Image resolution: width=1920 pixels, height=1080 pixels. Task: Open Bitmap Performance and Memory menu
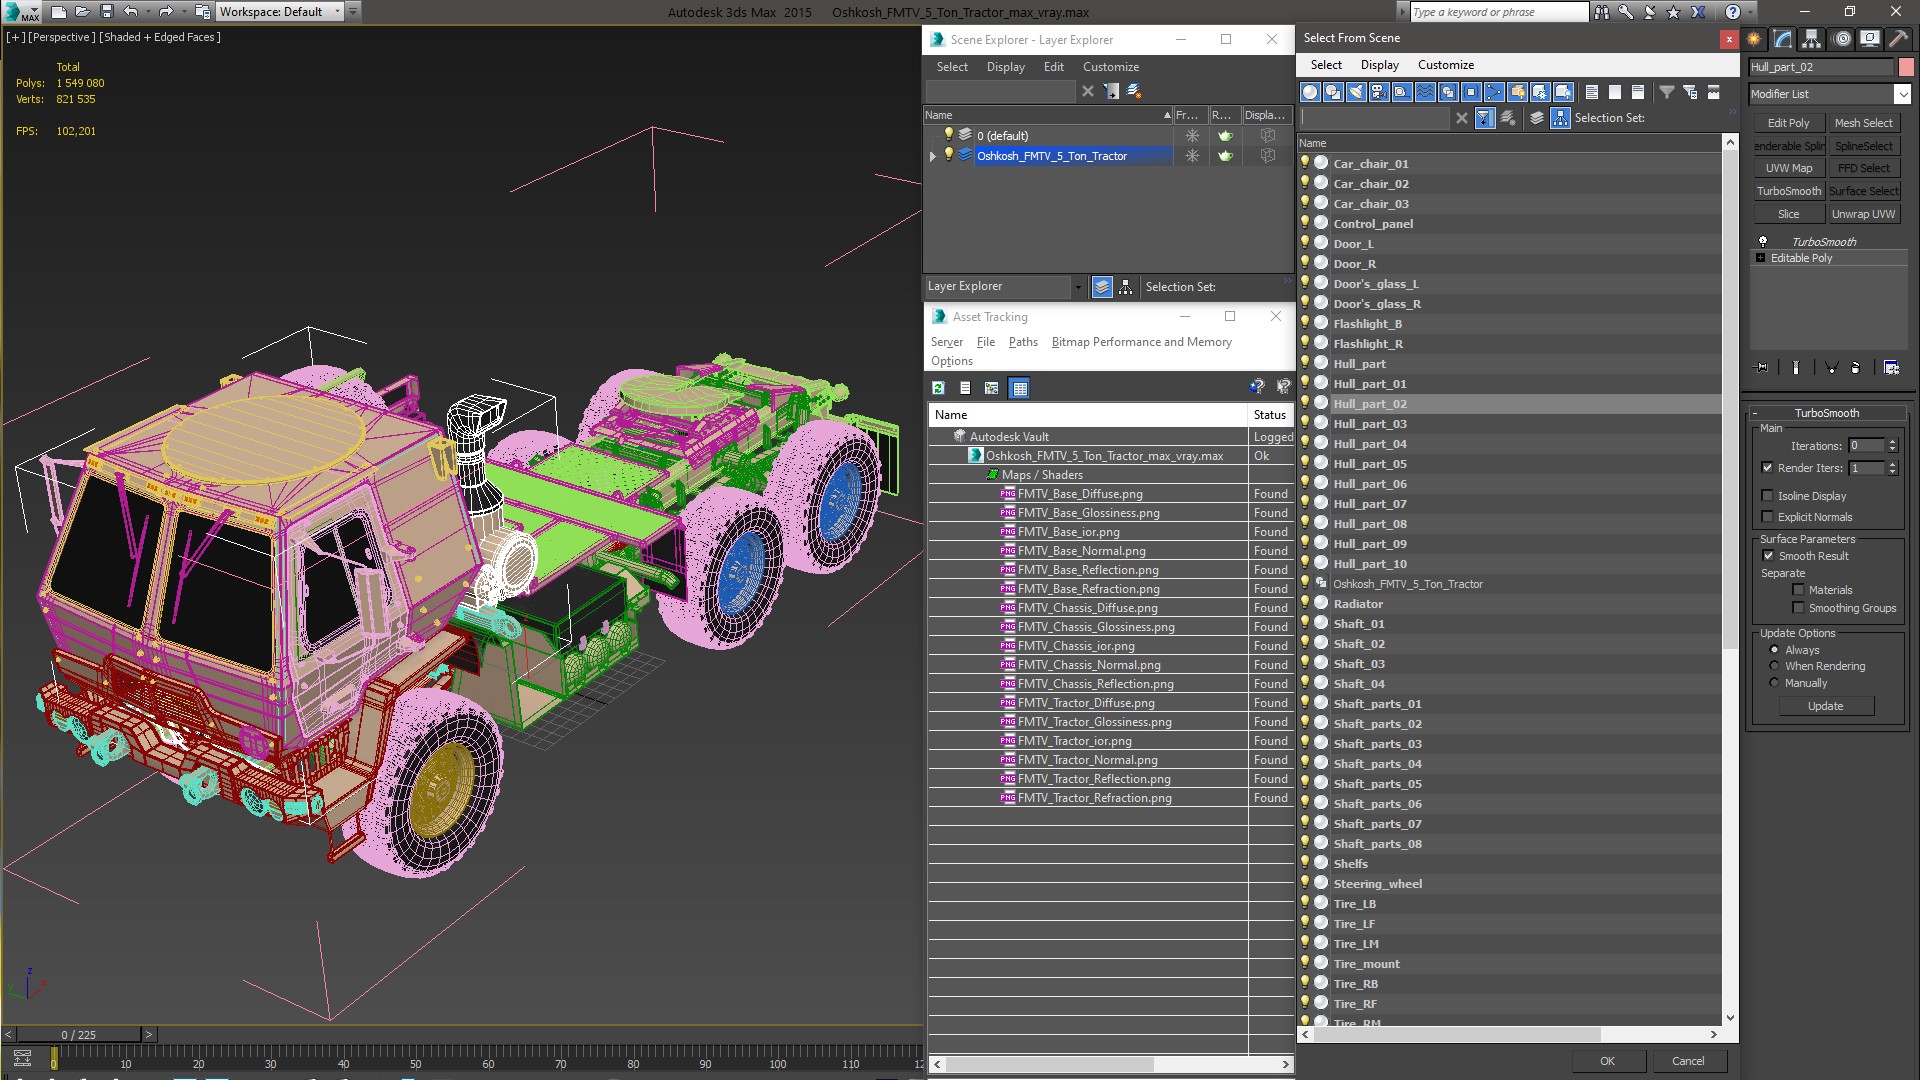pos(1141,342)
